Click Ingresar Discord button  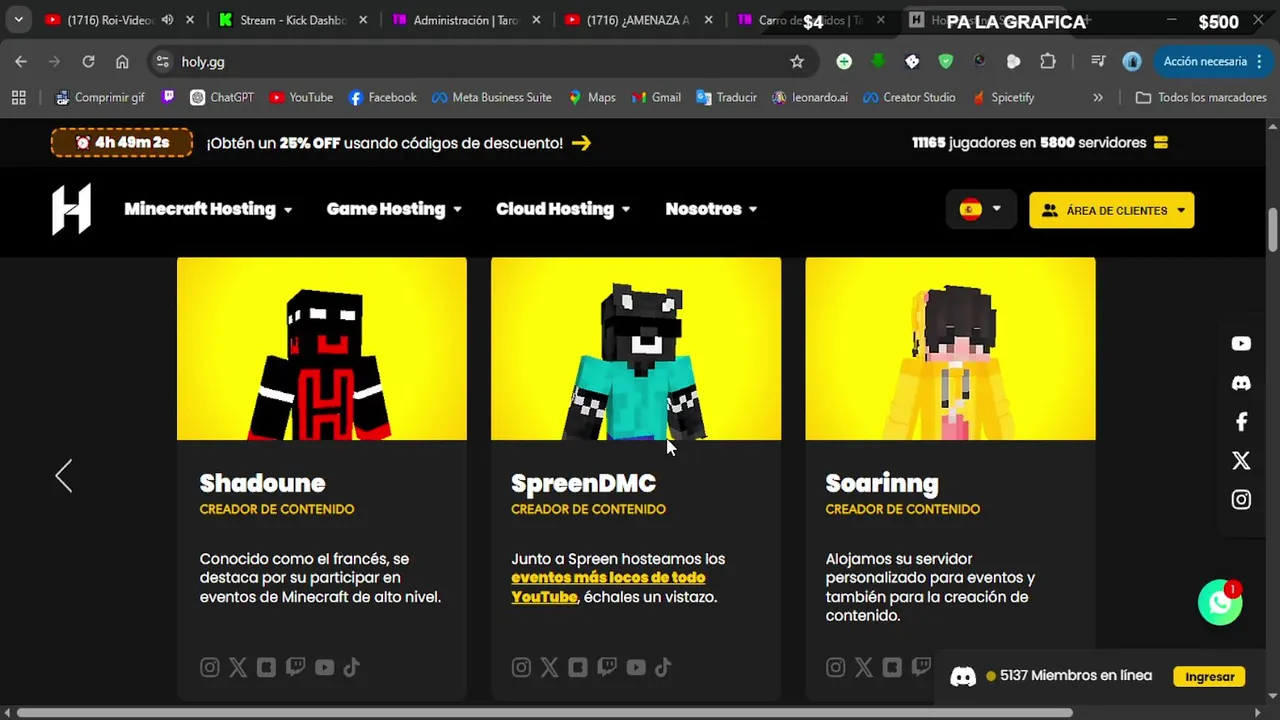[1209, 677]
